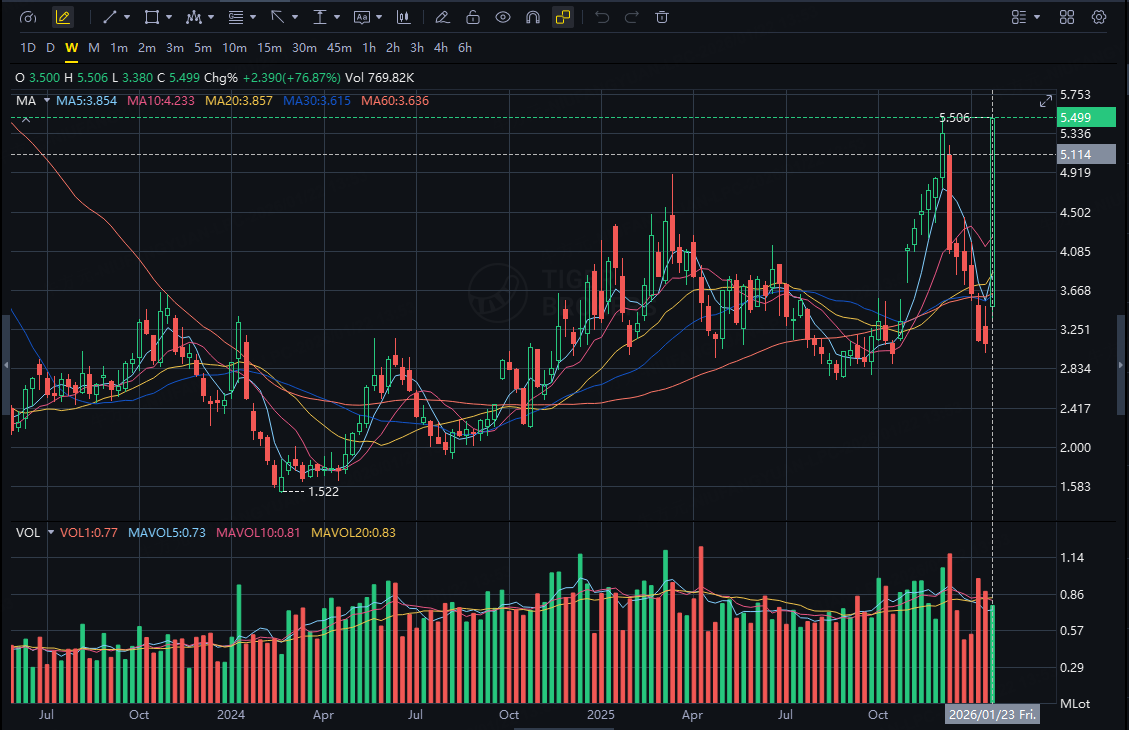Open the multi-chart grid layout
1129x730 pixels.
(x=1067, y=17)
